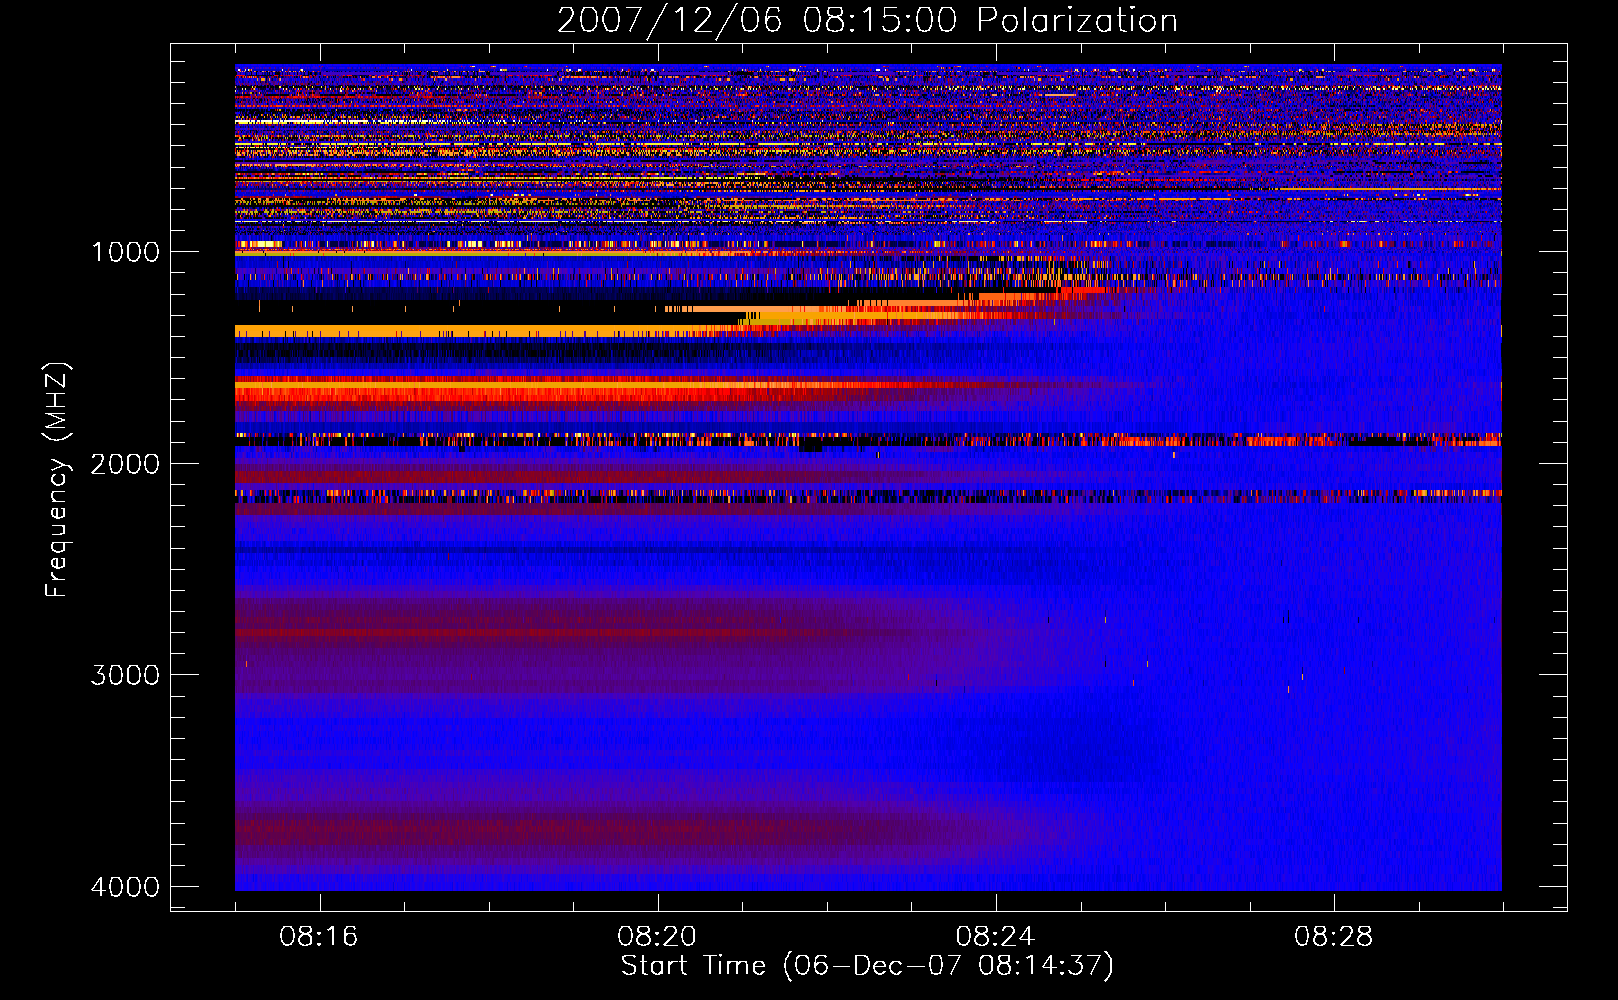The image size is (1618, 1000).
Task: Click the 3000 frequency tick label
Action: click(125, 675)
